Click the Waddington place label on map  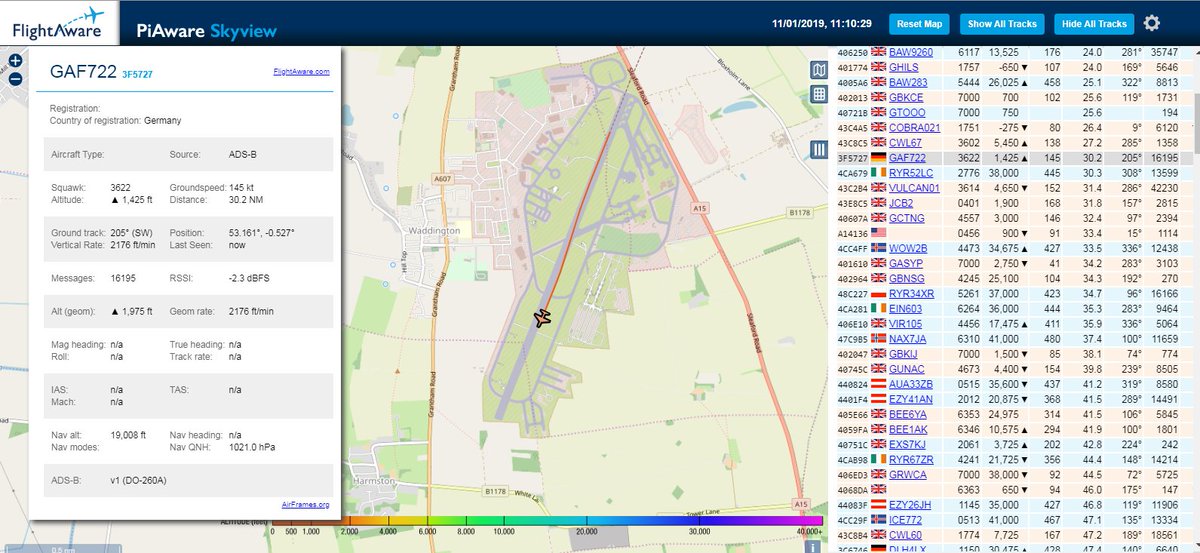[x=433, y=230]
